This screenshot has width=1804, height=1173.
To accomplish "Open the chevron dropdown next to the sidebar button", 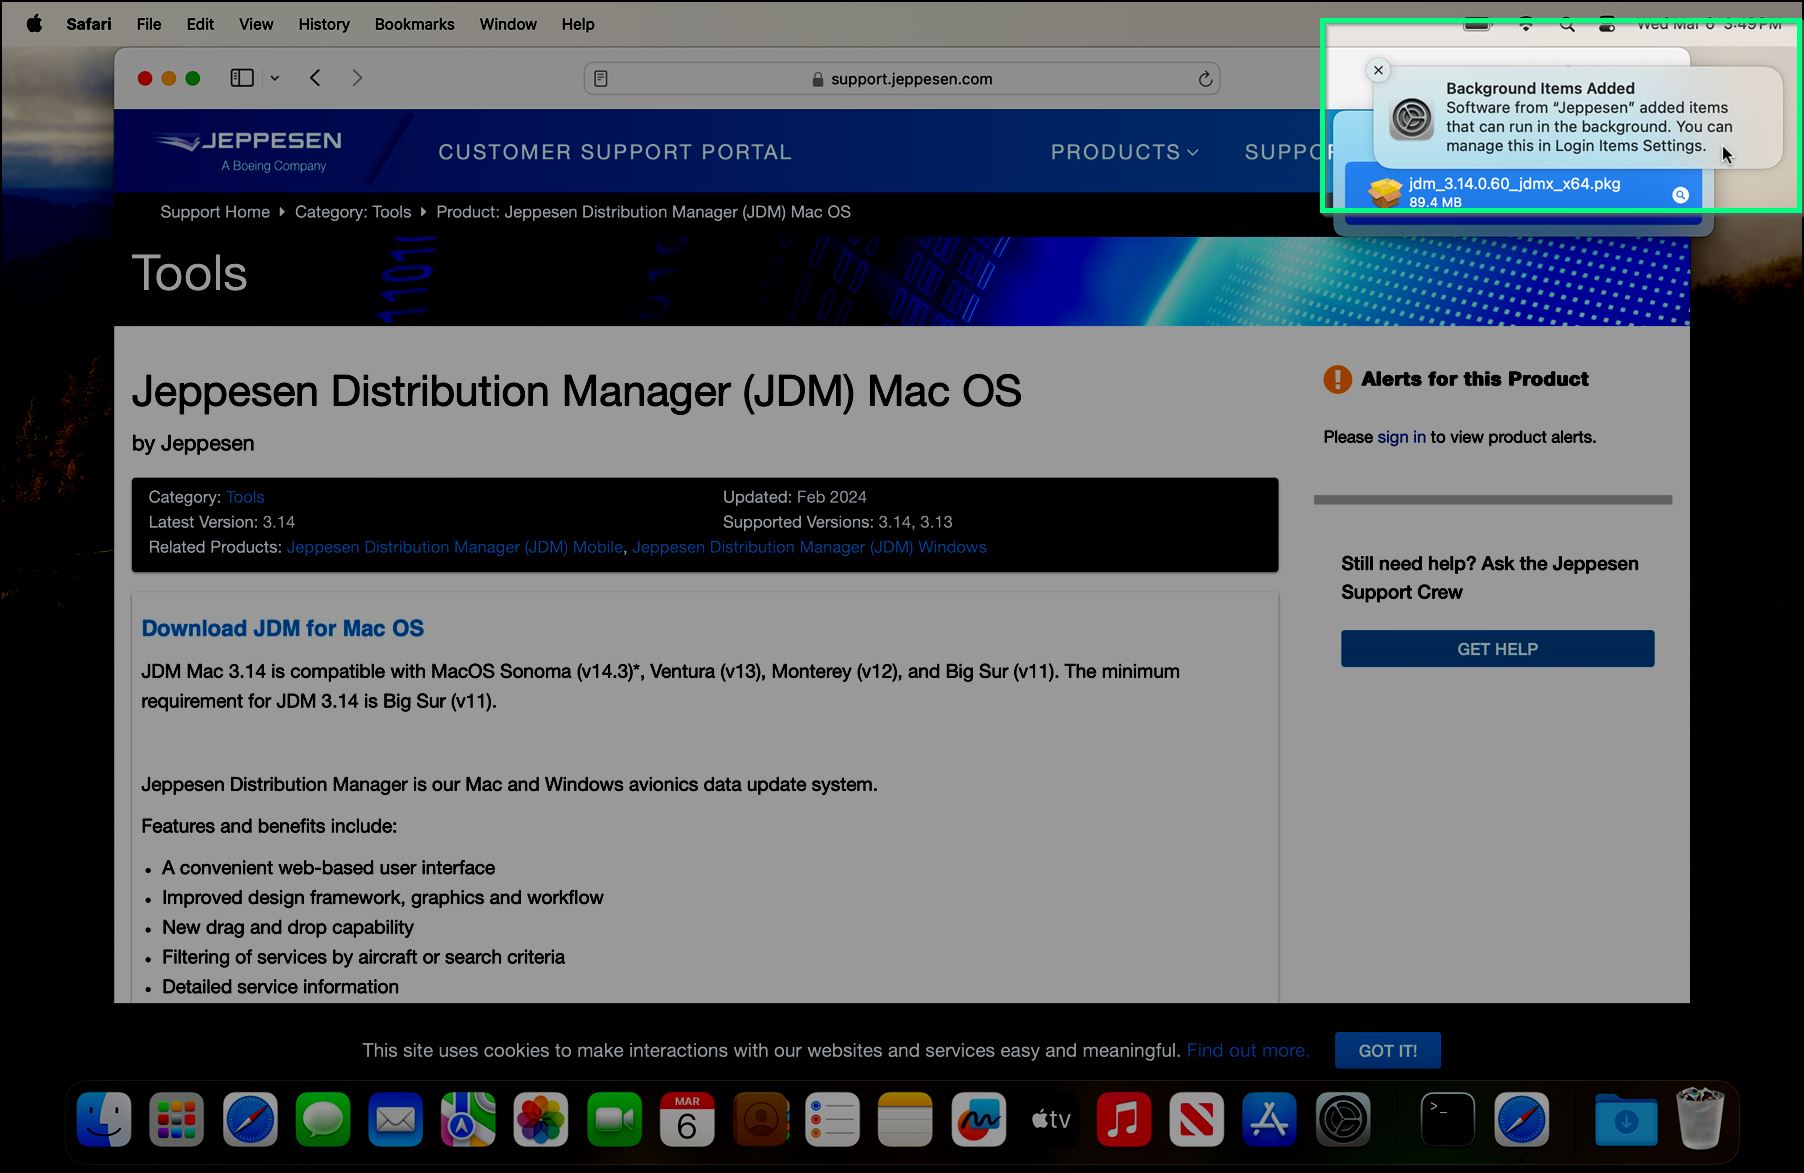I will (276, 77).
